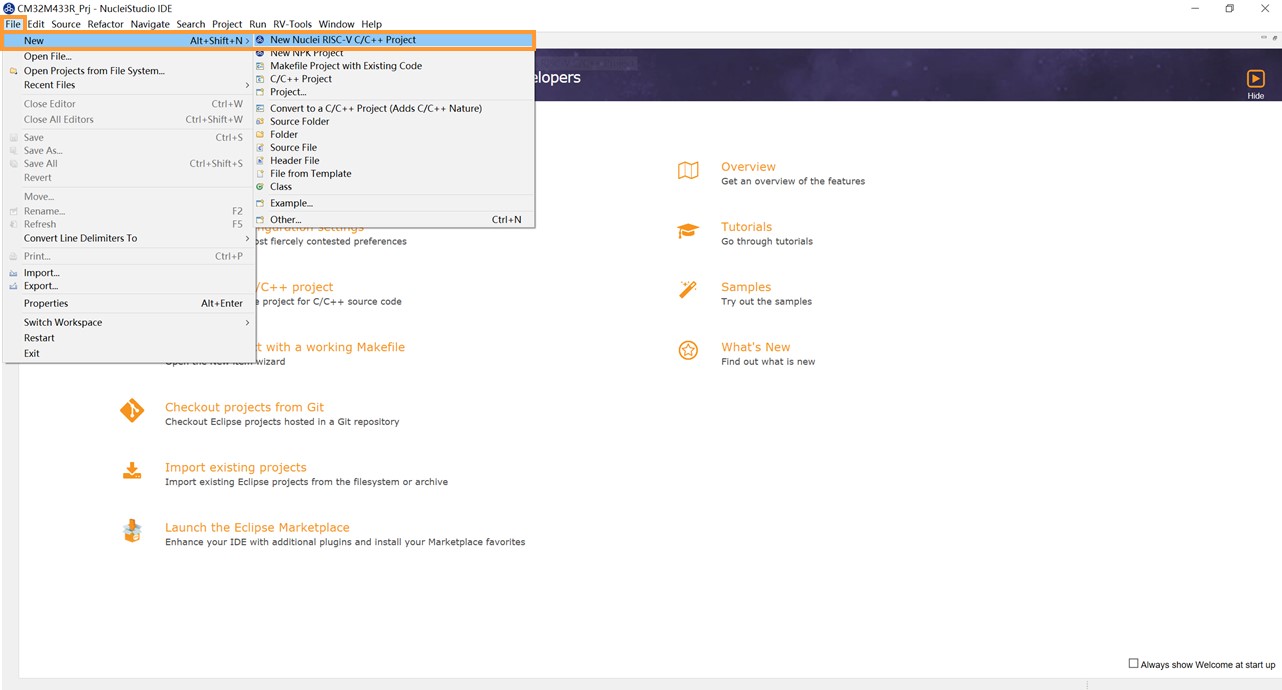This screenshot has width=1282, height=690.
Task: Click the Samples magic wand icon
Action: tap(688, 290)
